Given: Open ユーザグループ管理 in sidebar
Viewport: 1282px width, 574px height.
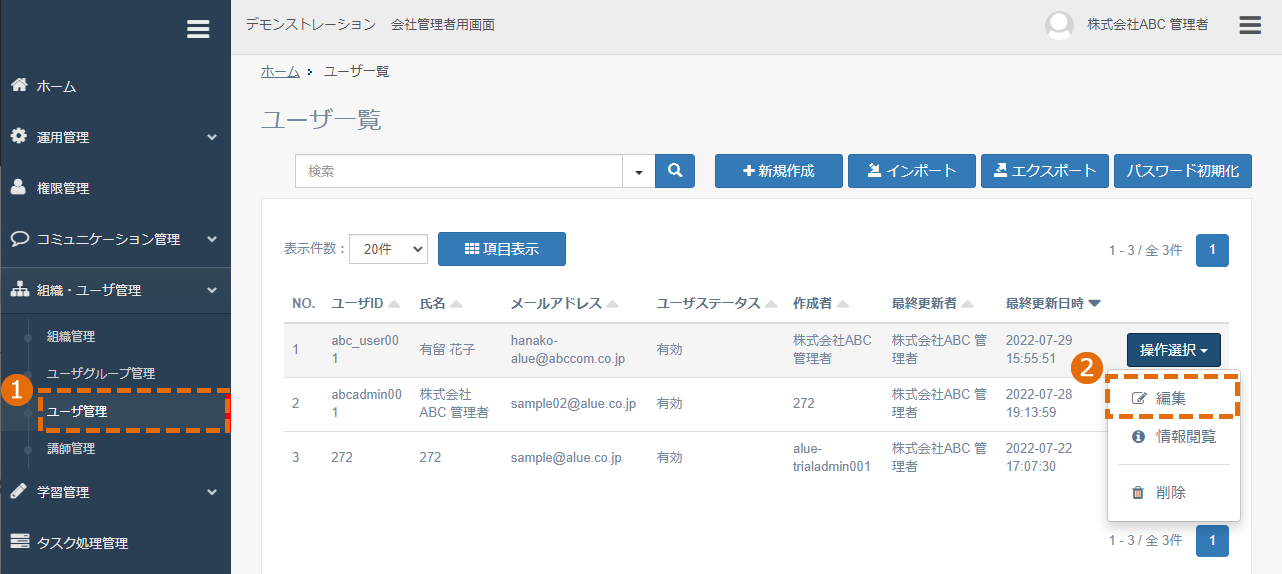Looking at the screenshot, I should (101, 374).
